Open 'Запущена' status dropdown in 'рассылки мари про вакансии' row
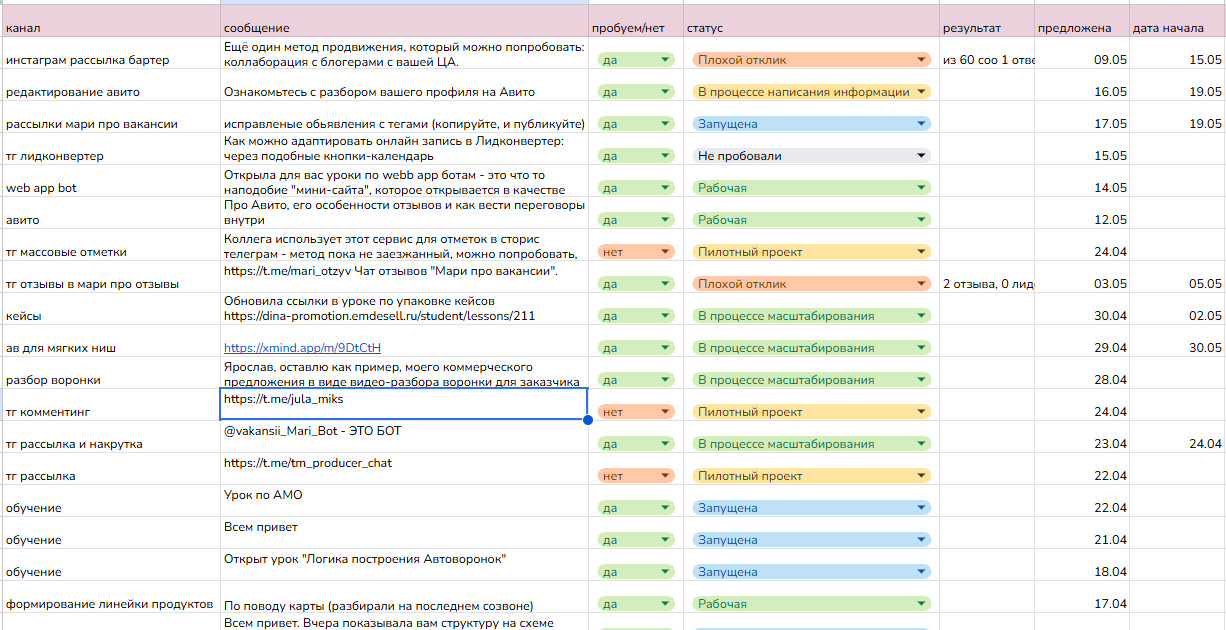The width and height of the screenshot is (1226, 630). click(921, 124)
